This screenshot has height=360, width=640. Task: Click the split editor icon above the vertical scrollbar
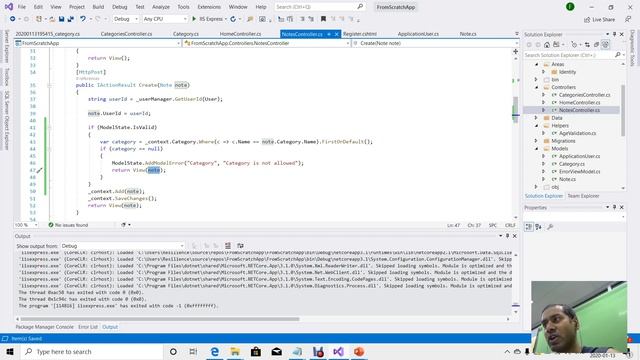[x=516, y=51]
